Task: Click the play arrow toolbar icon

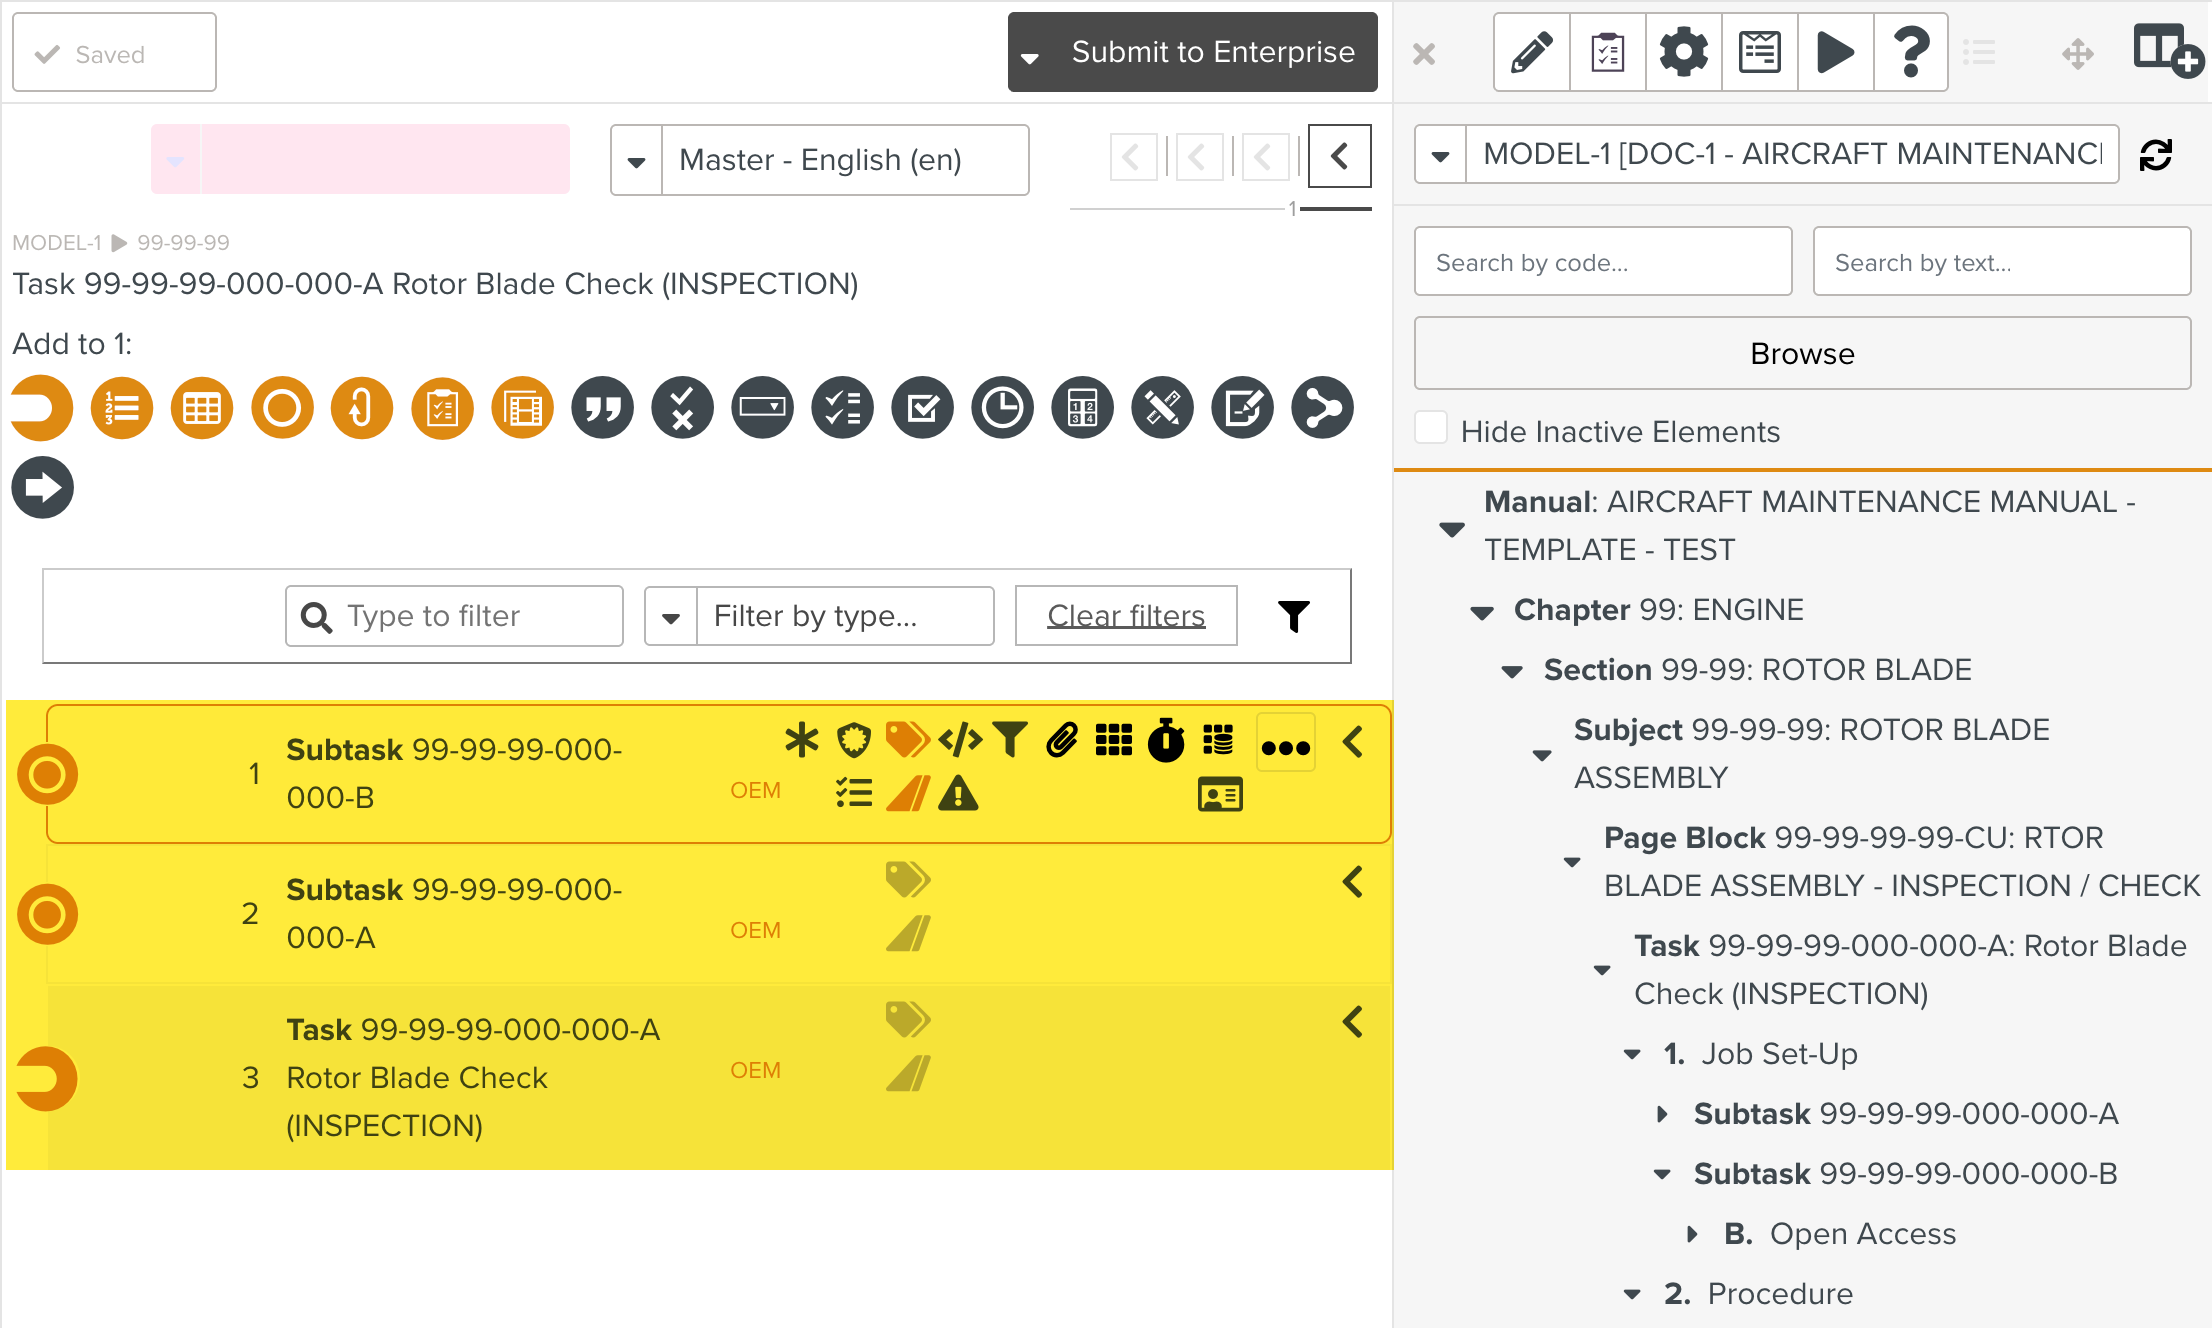Action: coord(1835,52)
